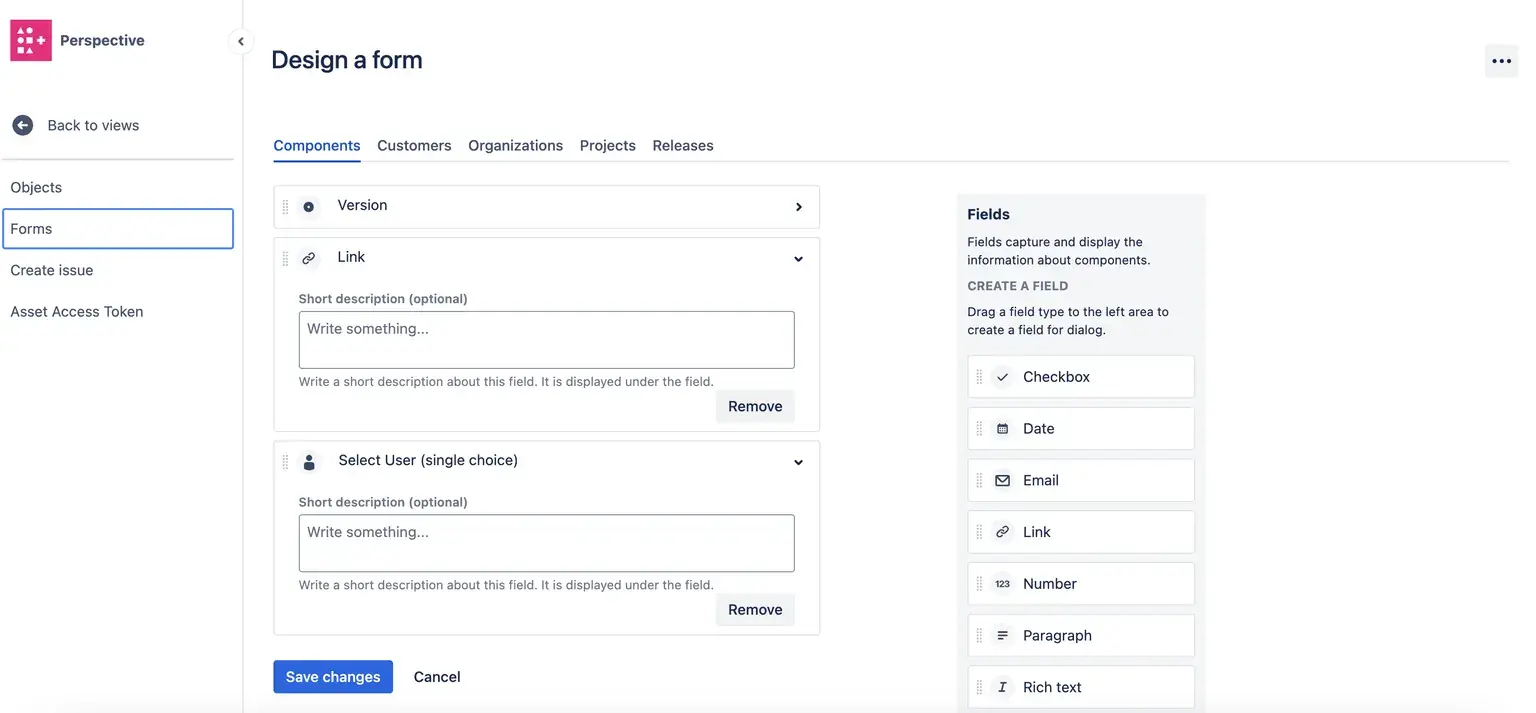Click the Save changes button

coord(333,677)
